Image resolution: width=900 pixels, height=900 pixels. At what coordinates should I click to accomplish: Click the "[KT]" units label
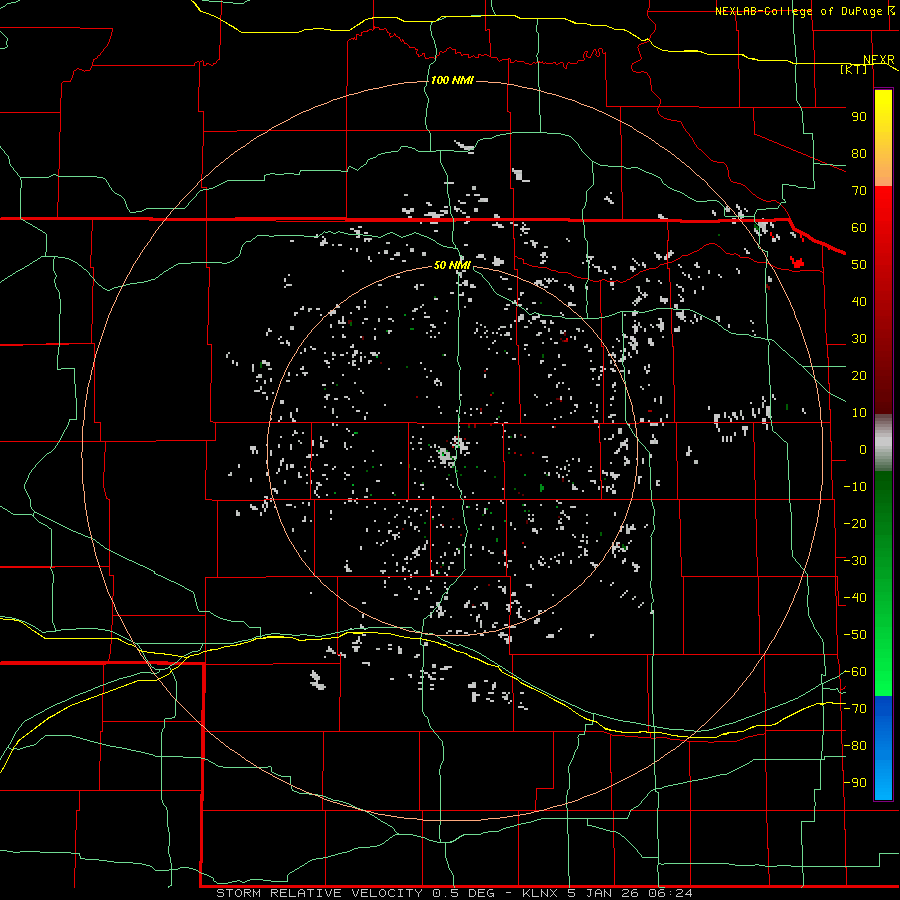(854, 69)
